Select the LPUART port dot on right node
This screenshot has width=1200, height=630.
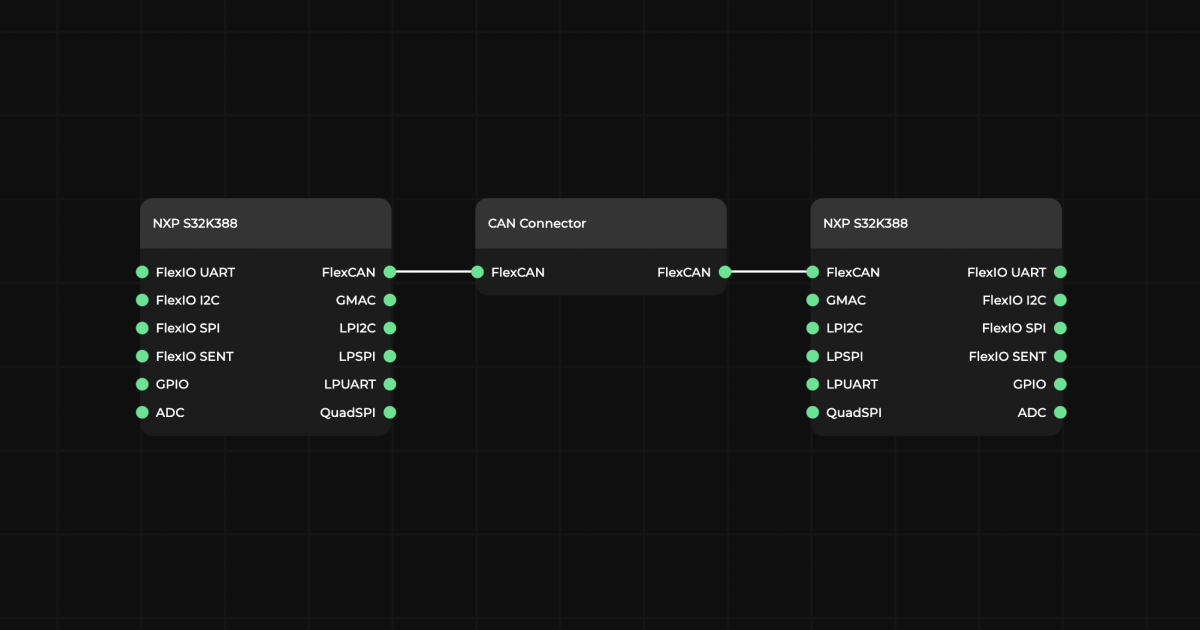[x=813, y=384]
